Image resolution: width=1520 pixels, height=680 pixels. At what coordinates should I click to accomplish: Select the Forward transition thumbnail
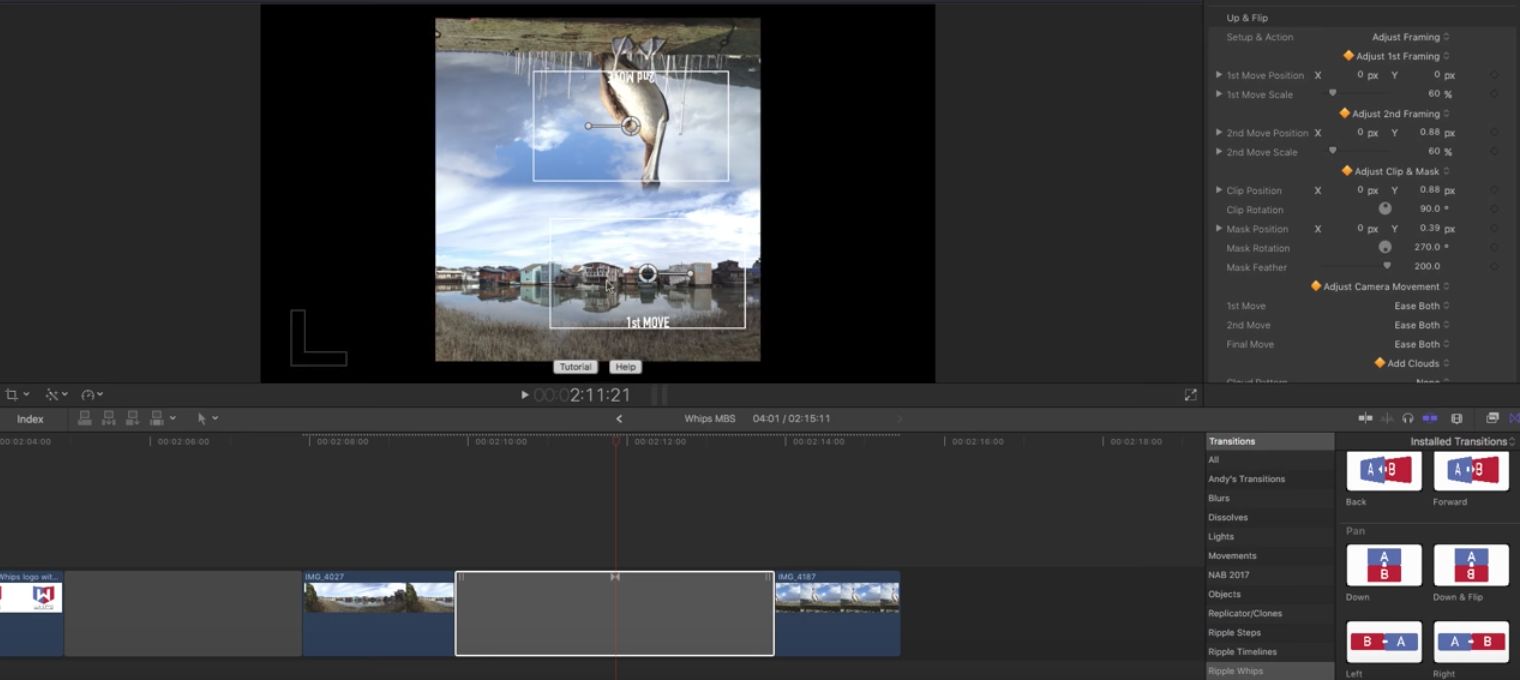click(x=1471, y=470)
